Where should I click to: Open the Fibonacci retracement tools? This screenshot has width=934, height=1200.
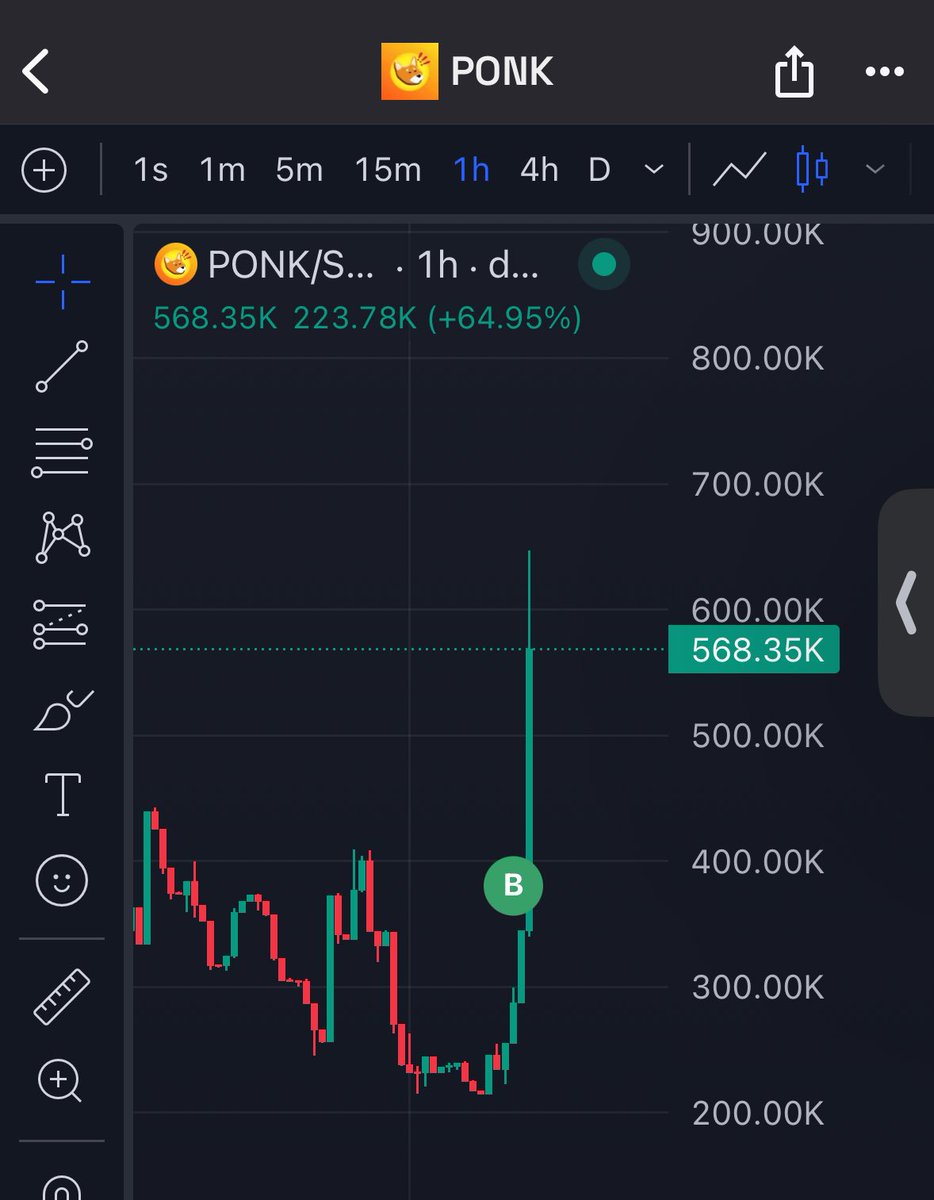point(62,452)
